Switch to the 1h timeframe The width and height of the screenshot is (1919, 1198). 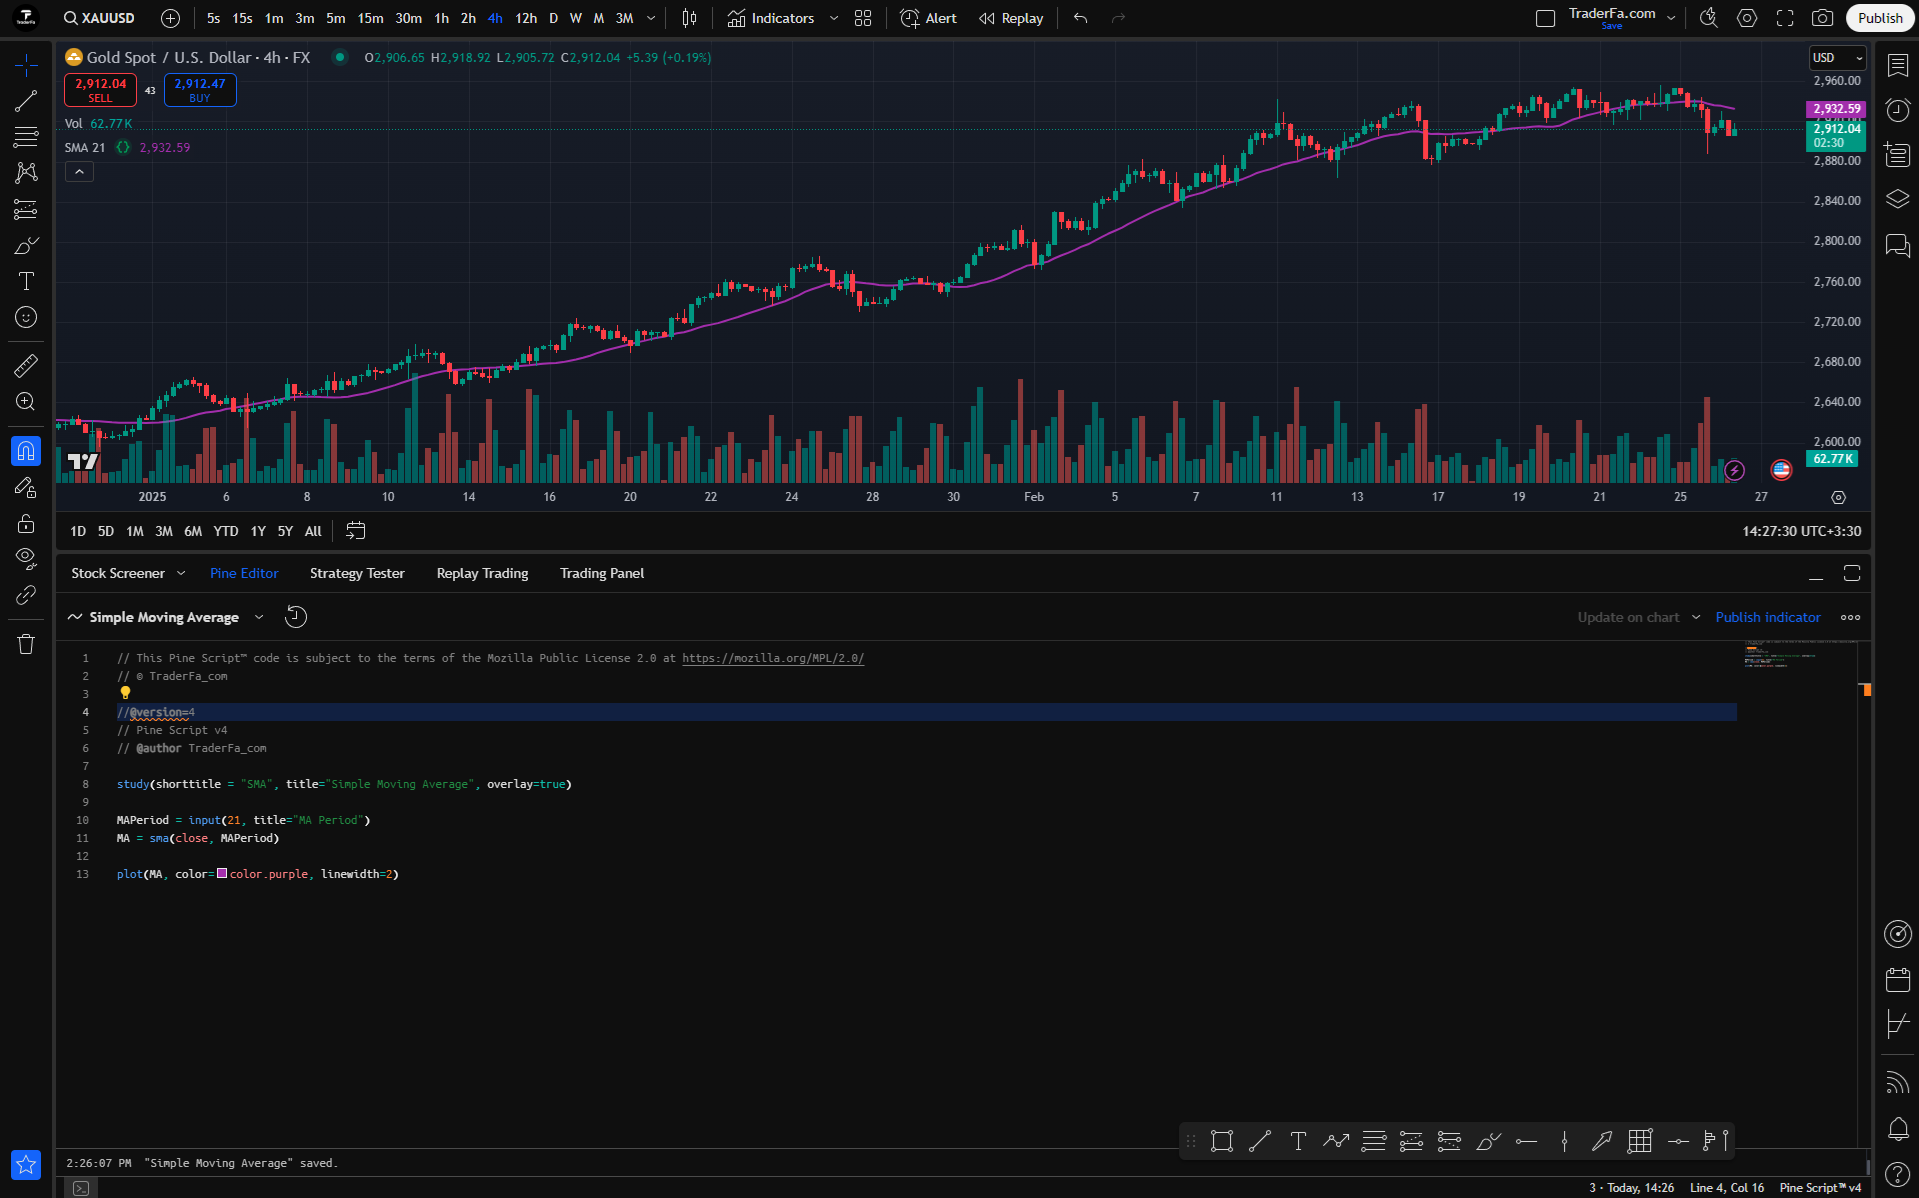(x=441, y=18)
